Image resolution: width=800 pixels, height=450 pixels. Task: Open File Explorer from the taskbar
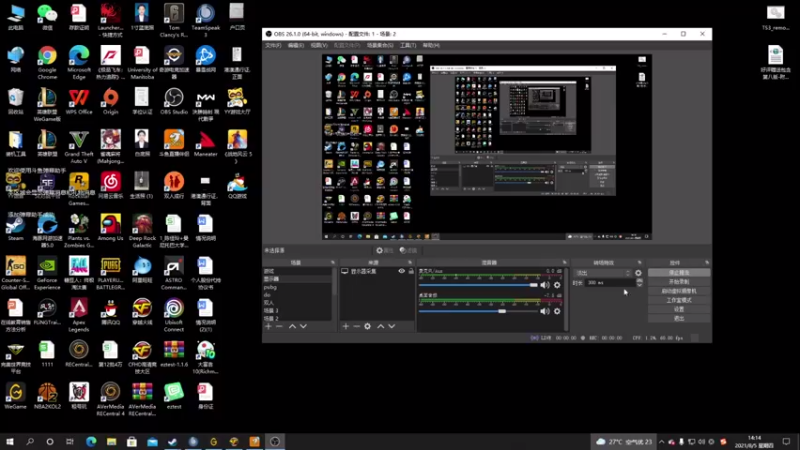coord(112,442)
